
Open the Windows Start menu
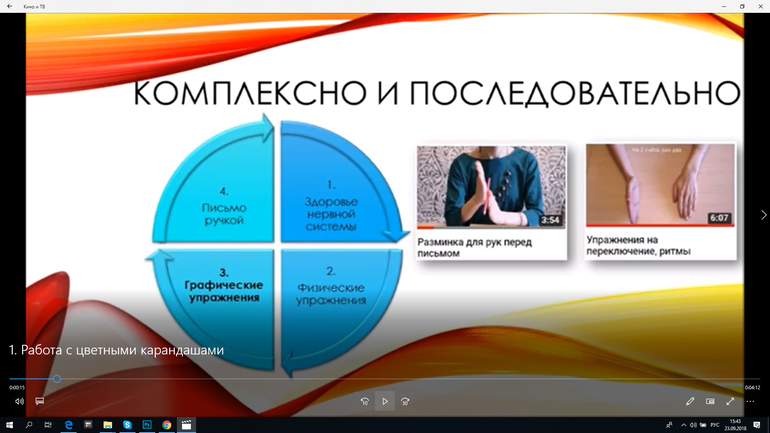tap(9, 425)
